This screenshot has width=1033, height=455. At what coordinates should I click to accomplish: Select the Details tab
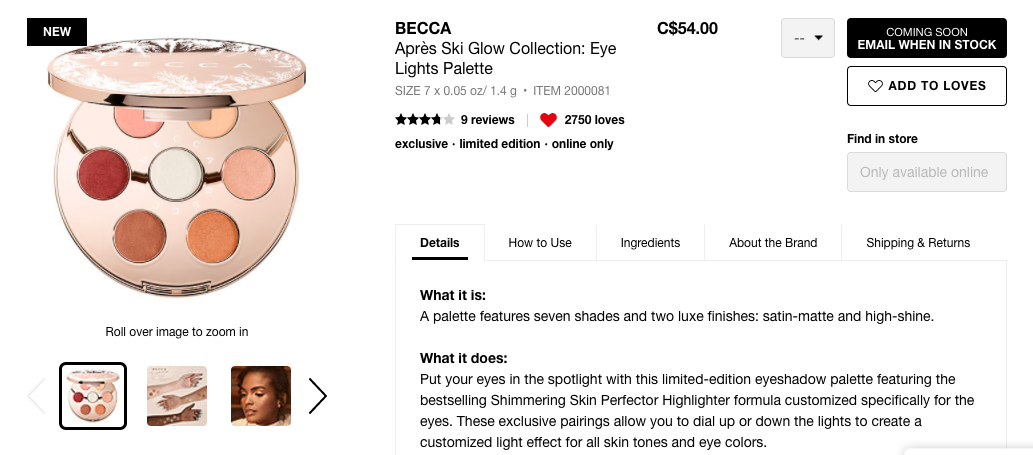pyautogui.click(x=440, y=243)
